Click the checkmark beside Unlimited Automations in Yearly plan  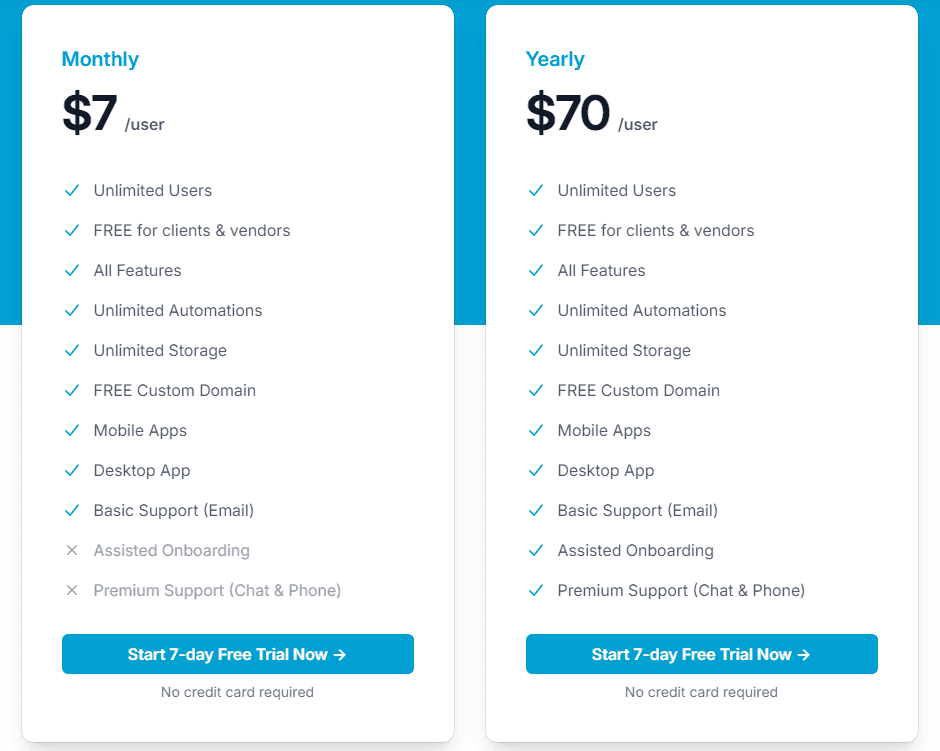(x=536, y=310)
